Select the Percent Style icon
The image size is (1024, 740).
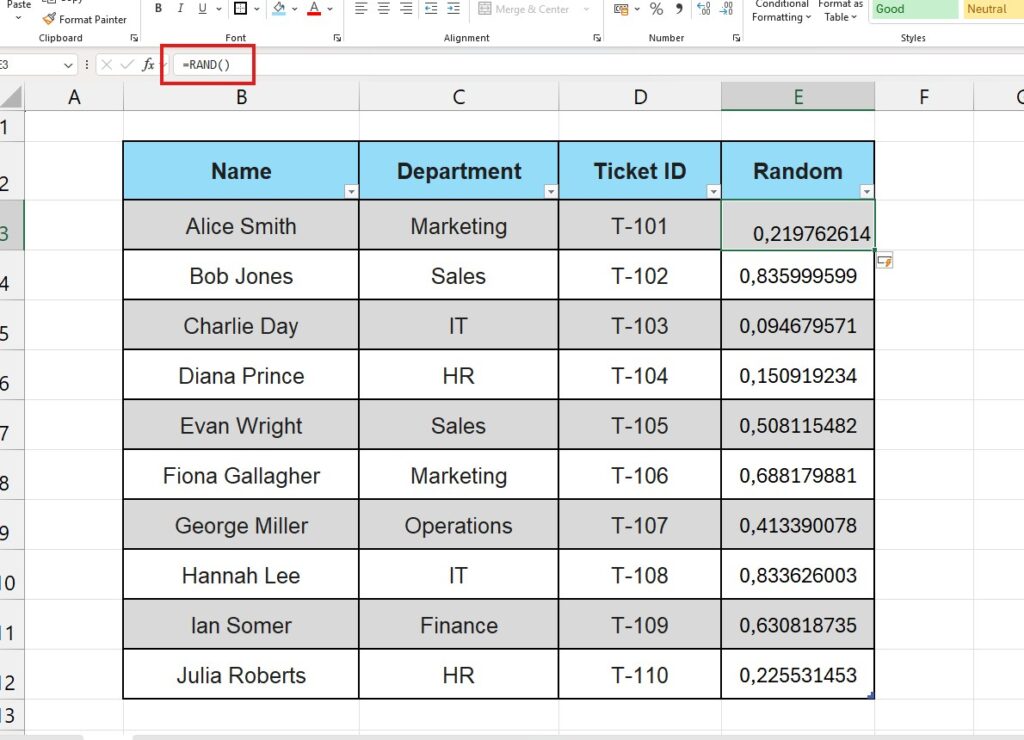pos(656,10)
